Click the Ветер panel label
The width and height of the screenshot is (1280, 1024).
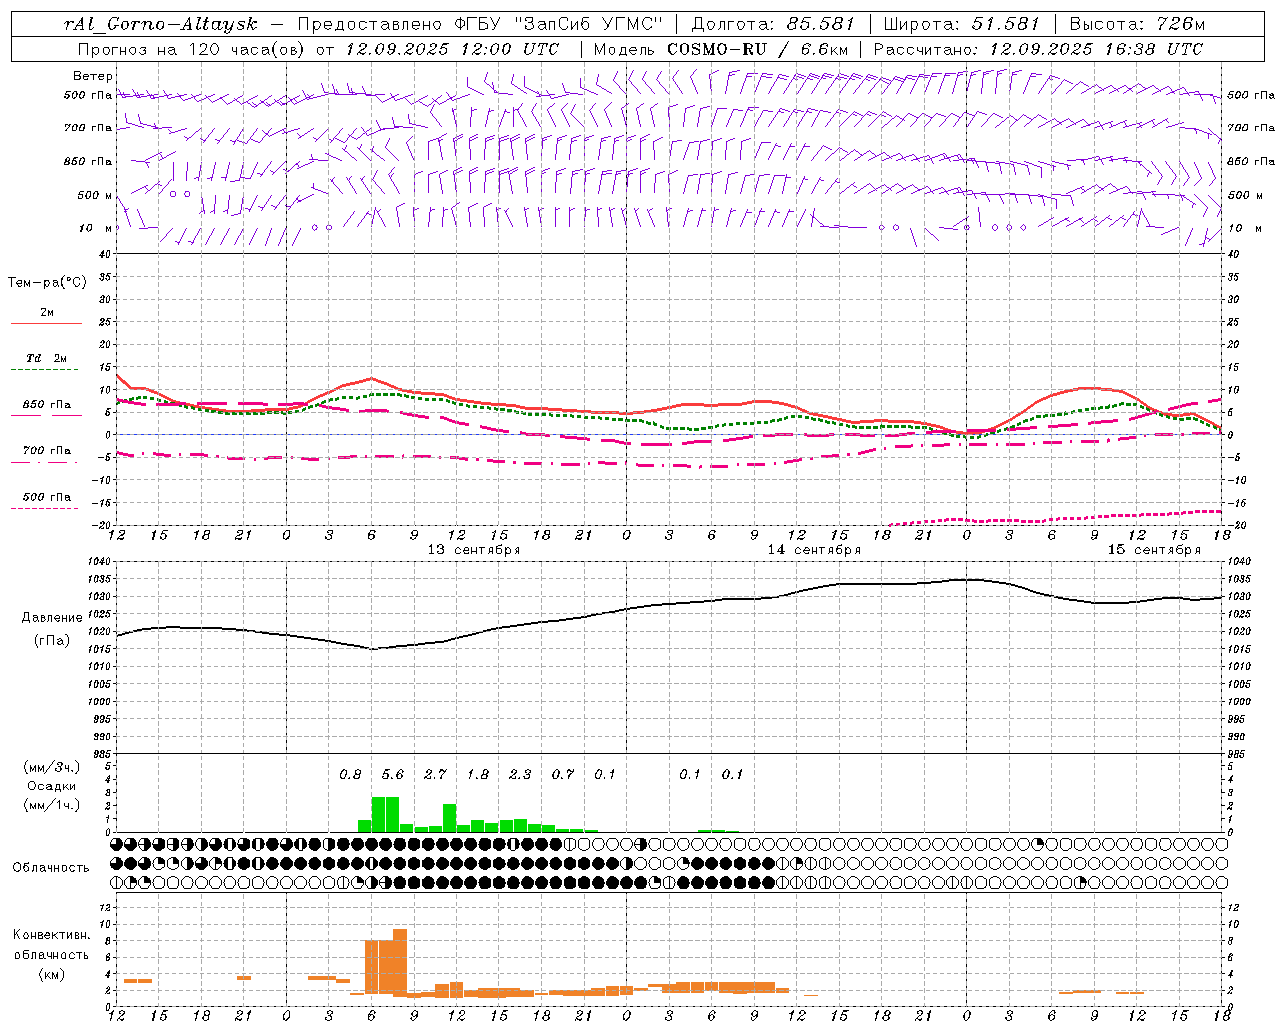pos(93,76)
